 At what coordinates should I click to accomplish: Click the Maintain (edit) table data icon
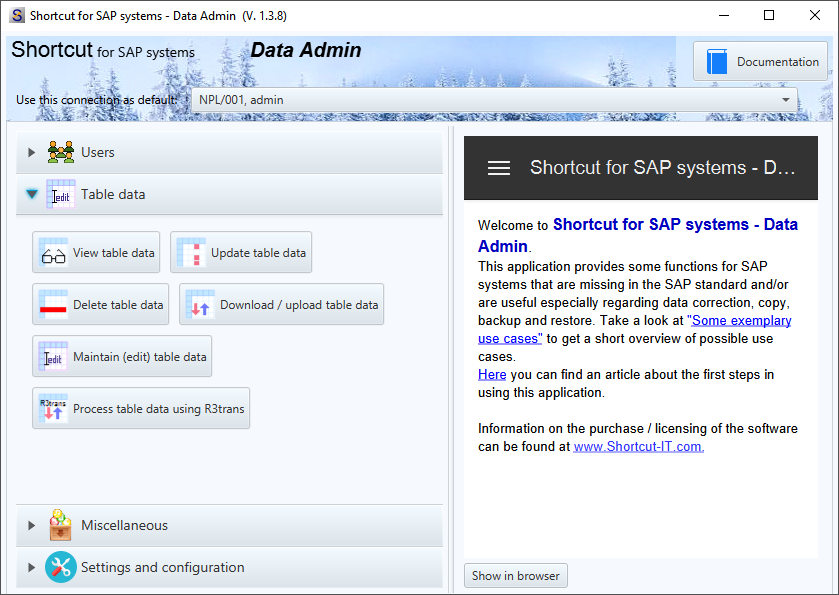pos(54,357)
